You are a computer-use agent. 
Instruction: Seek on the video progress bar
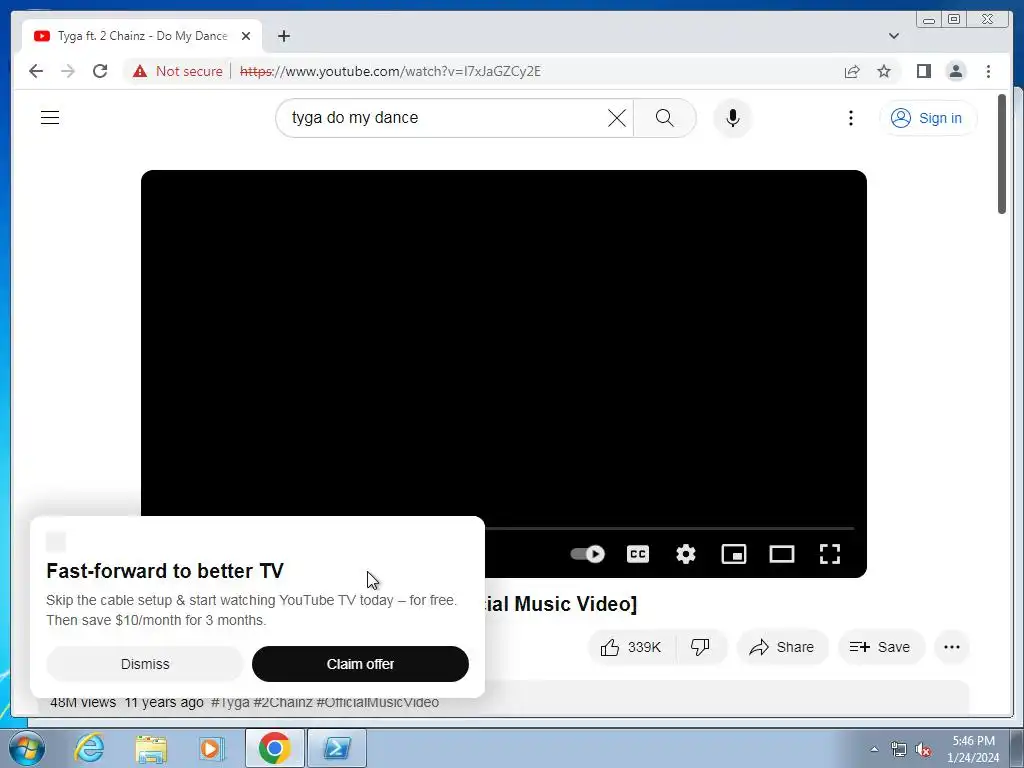pos(669,528)
